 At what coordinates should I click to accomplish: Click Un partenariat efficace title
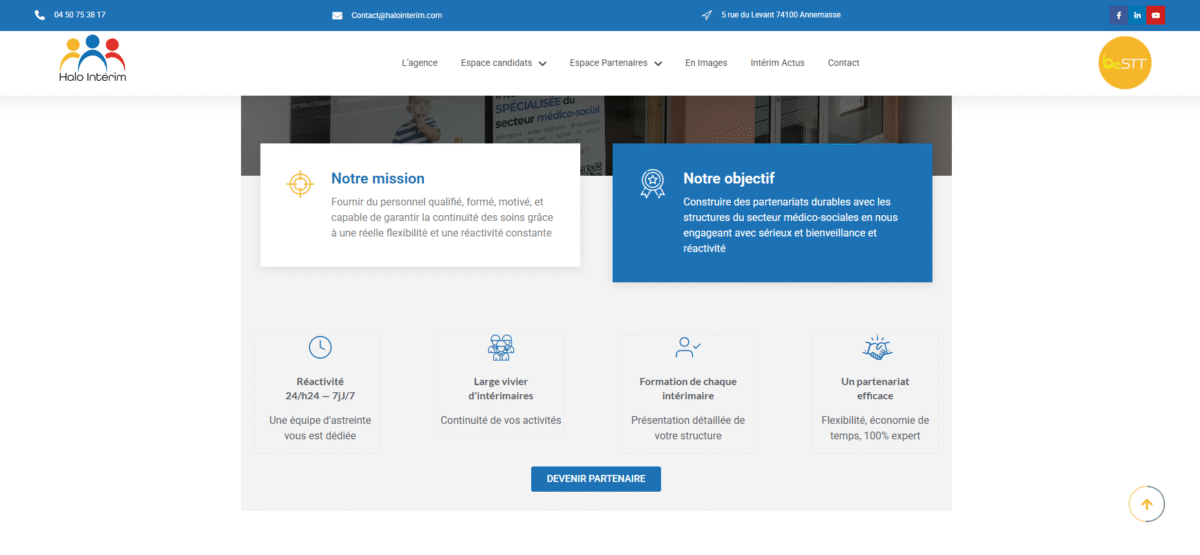point(876,389)
